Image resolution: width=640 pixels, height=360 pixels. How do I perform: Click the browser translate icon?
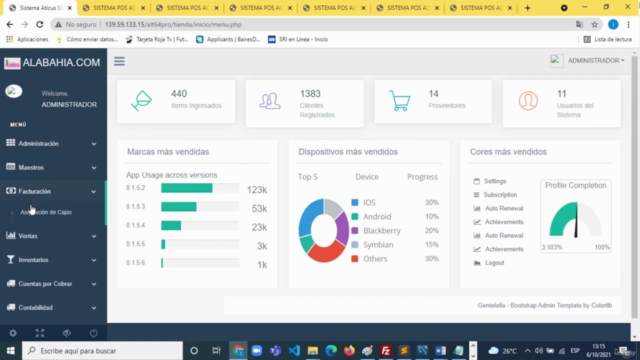(579, 24)
